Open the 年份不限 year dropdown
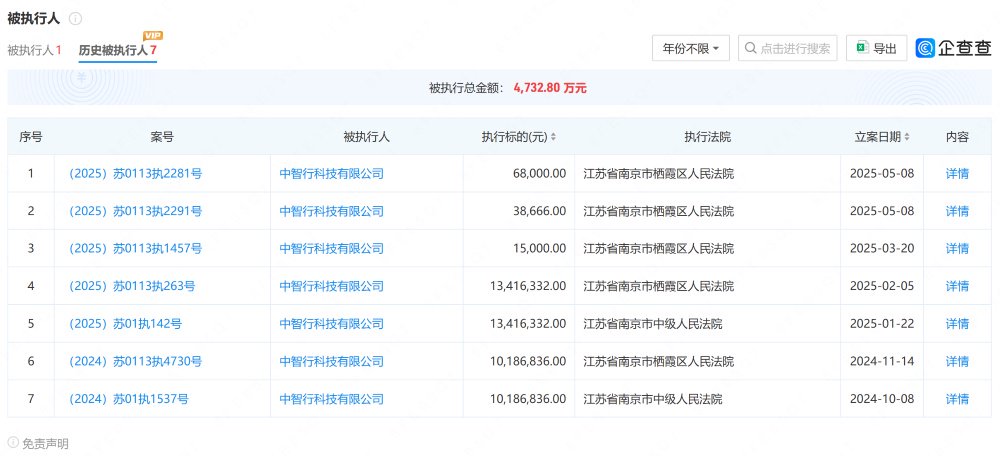The width and height of the screenshot is (1000, 456). pos(691,48)
